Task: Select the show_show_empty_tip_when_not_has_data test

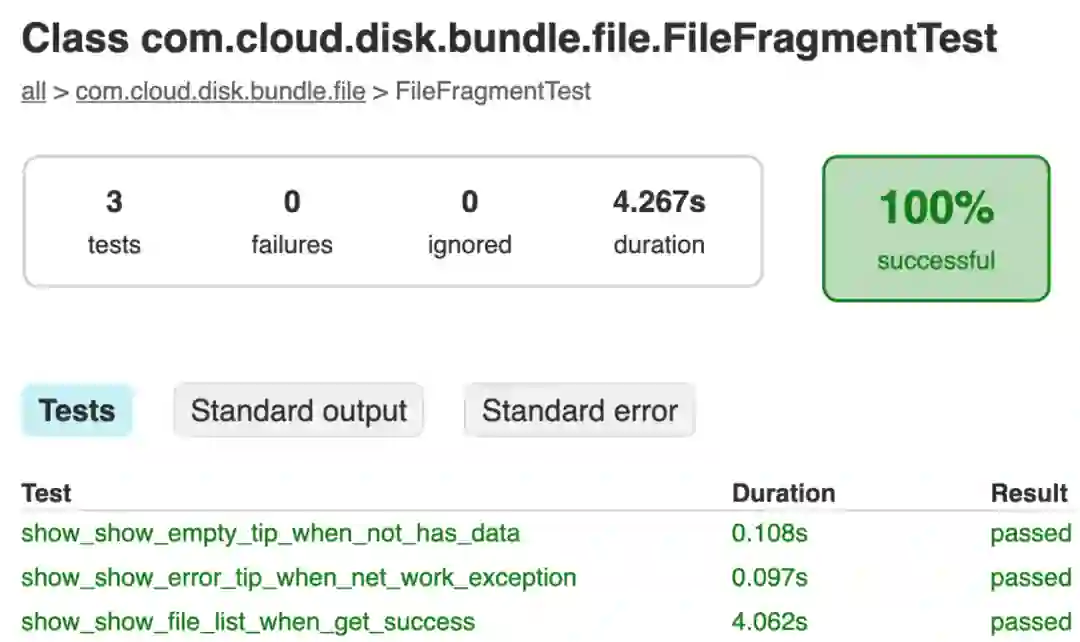Action: 270,533
